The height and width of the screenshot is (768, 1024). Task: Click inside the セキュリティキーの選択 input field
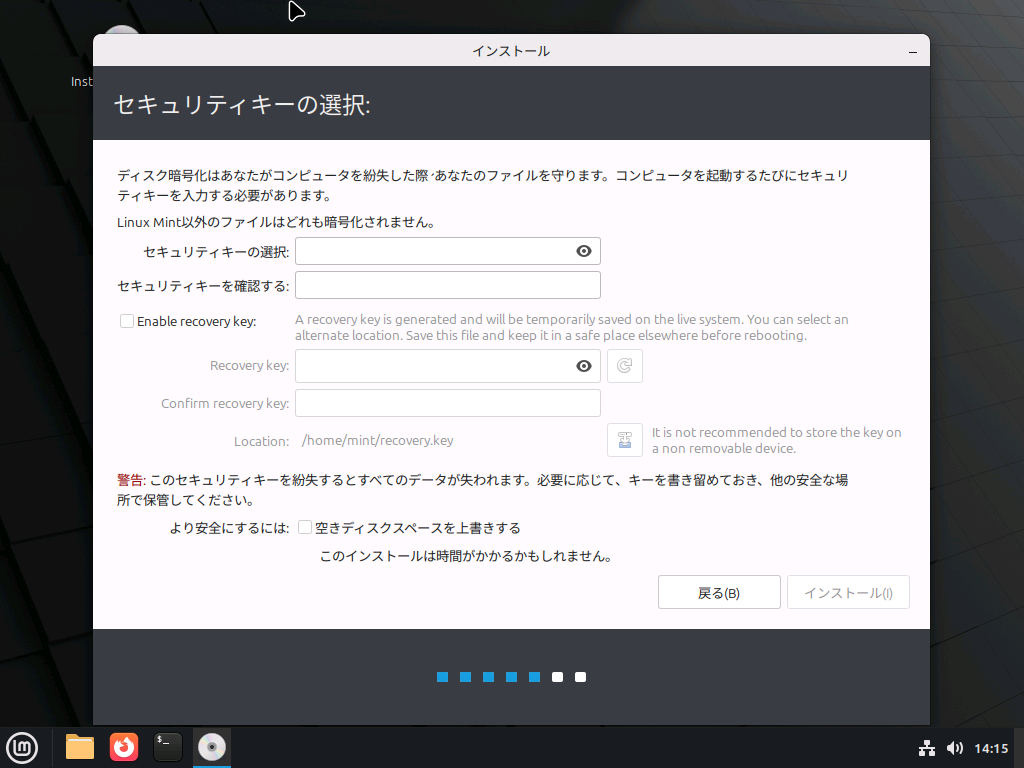(440, 251)
